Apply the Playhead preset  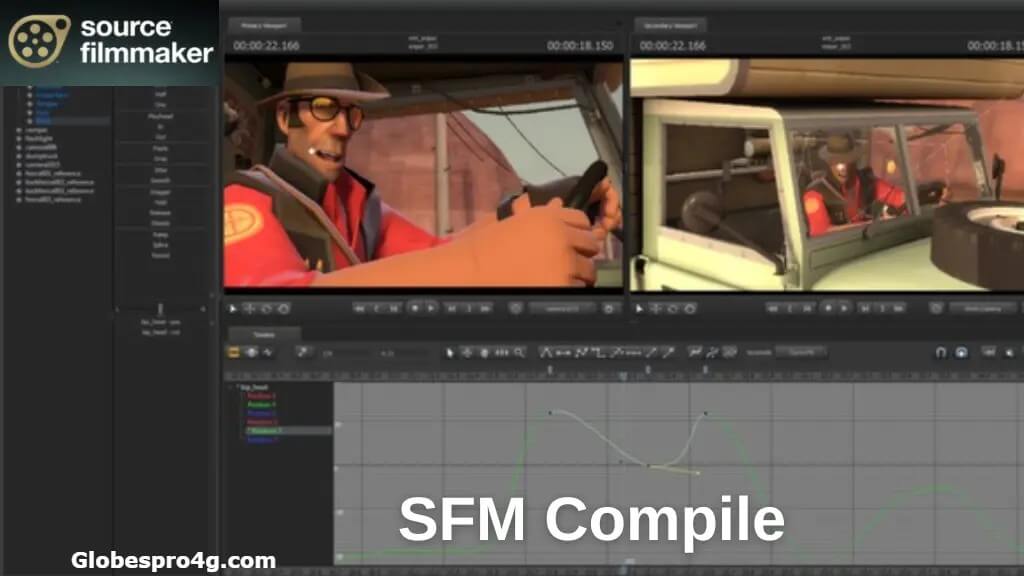160,116
